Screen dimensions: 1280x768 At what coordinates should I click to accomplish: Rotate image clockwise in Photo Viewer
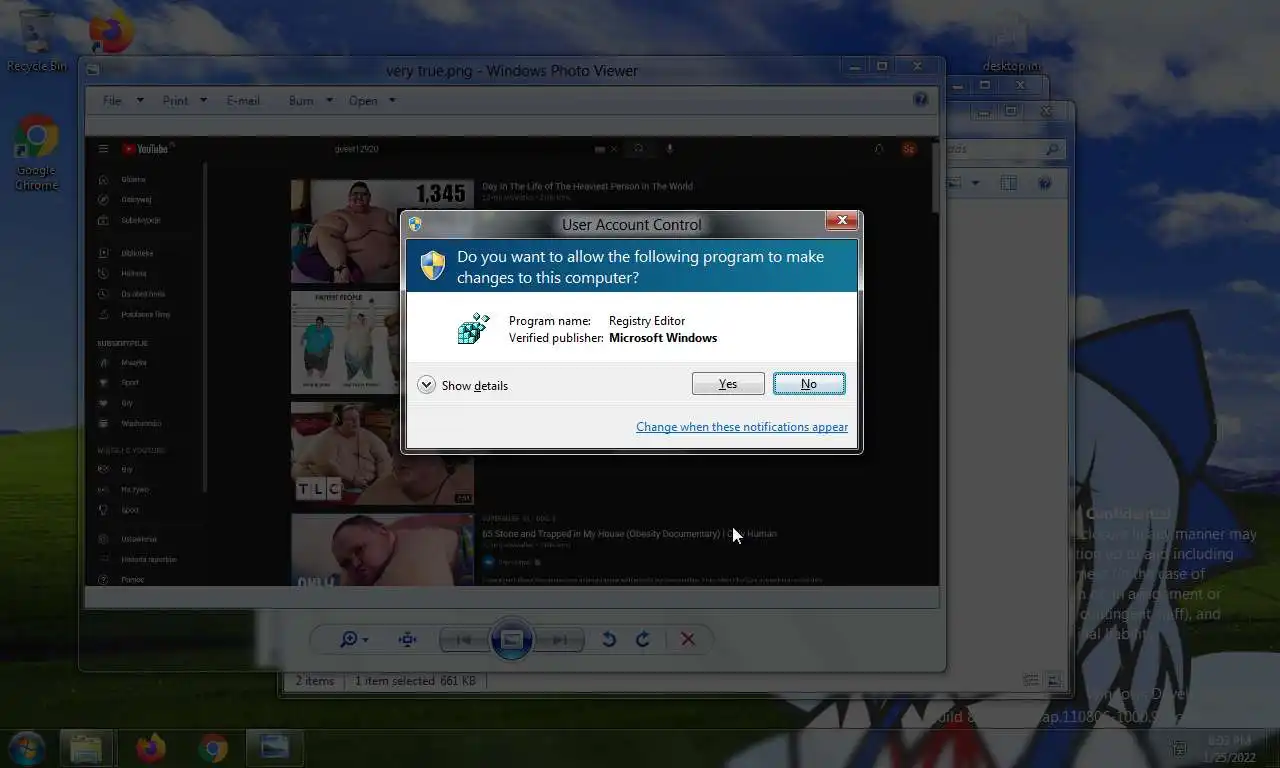coord(643,639)
